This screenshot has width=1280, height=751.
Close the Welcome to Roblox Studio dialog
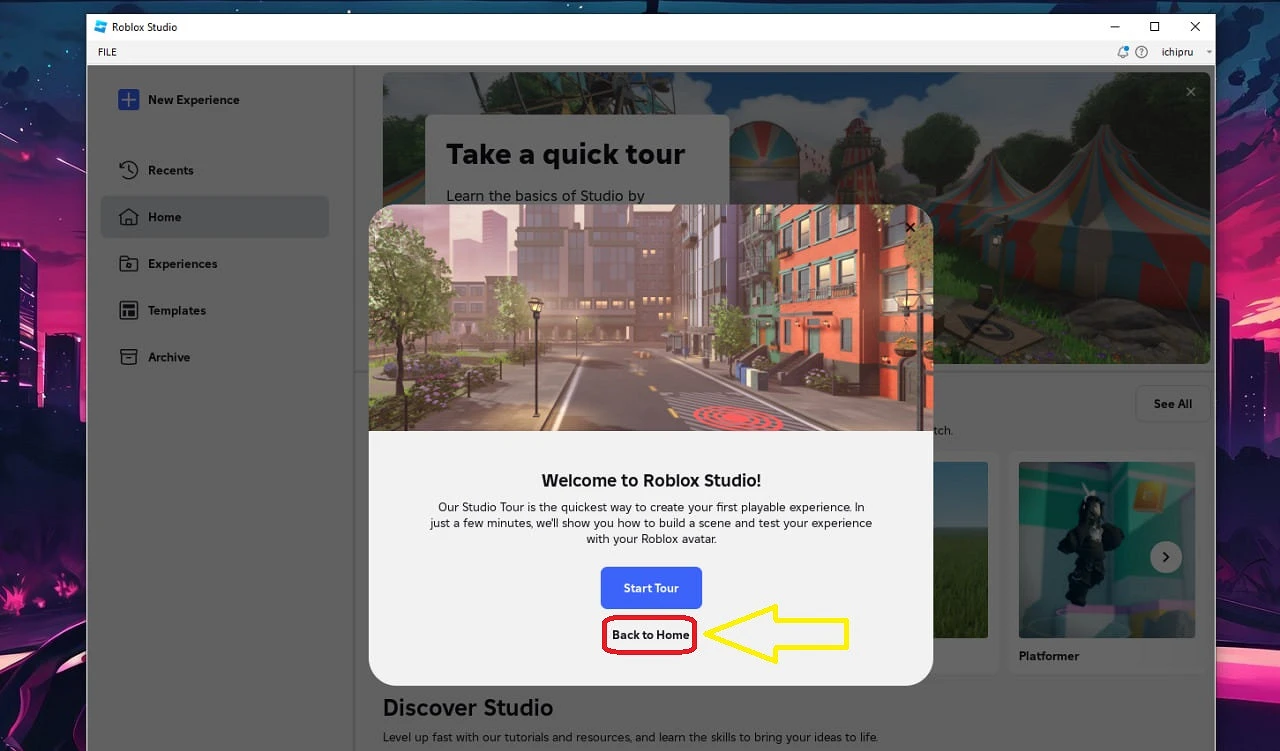(910, 228)
